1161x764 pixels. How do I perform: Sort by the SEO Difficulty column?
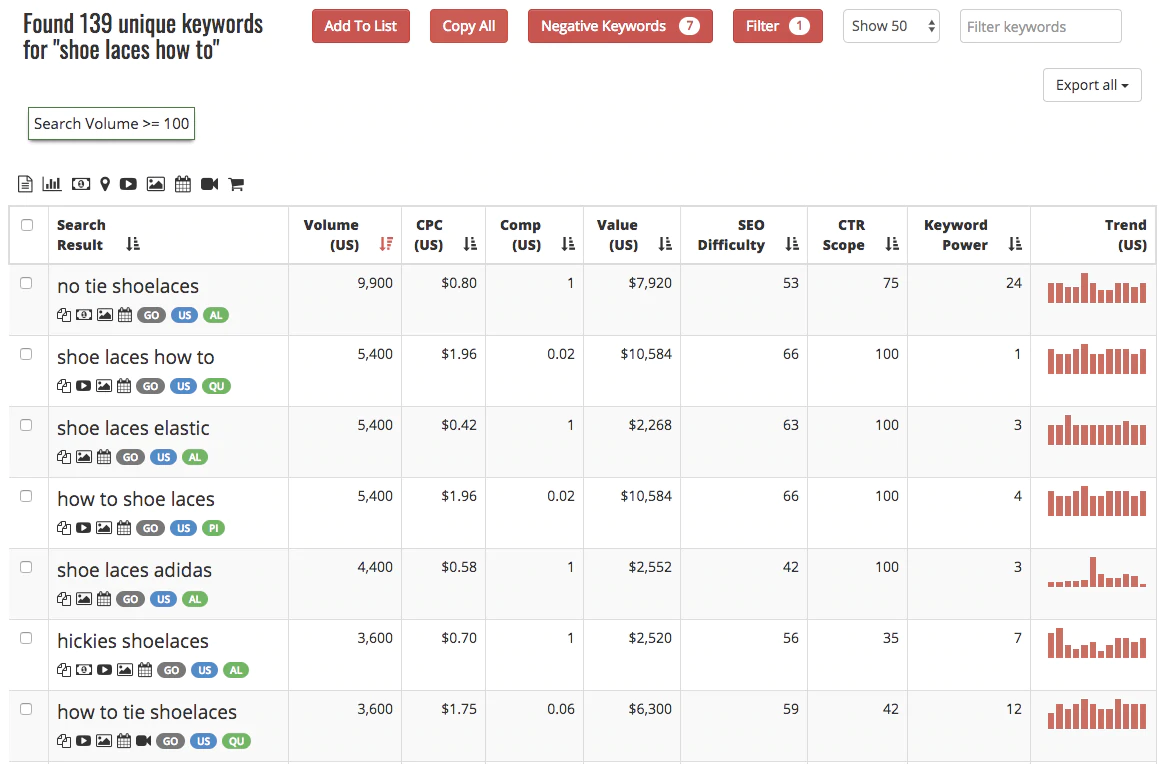[792, 245]
